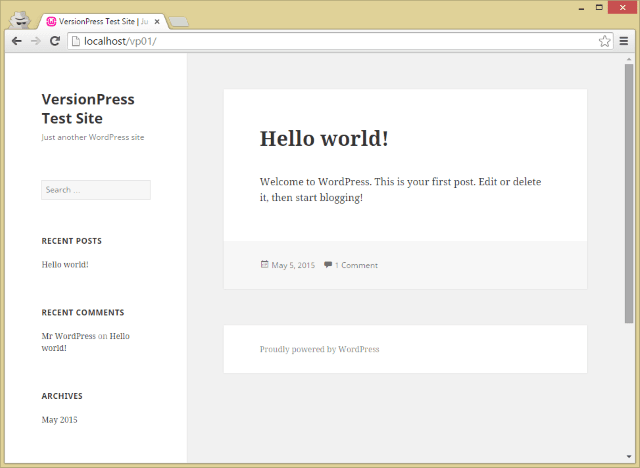Click the browser forward arrow

tap(36, 41)
